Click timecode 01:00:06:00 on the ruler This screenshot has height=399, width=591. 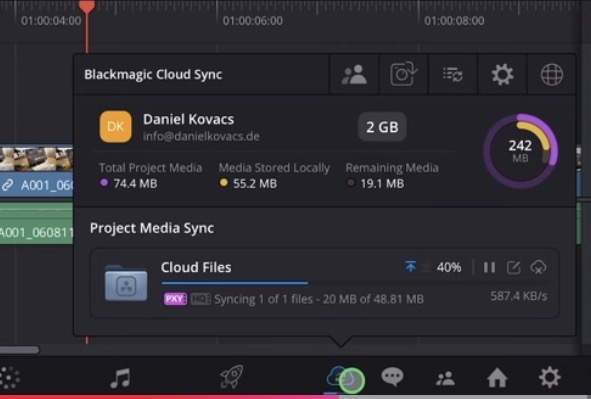(253, 21)
